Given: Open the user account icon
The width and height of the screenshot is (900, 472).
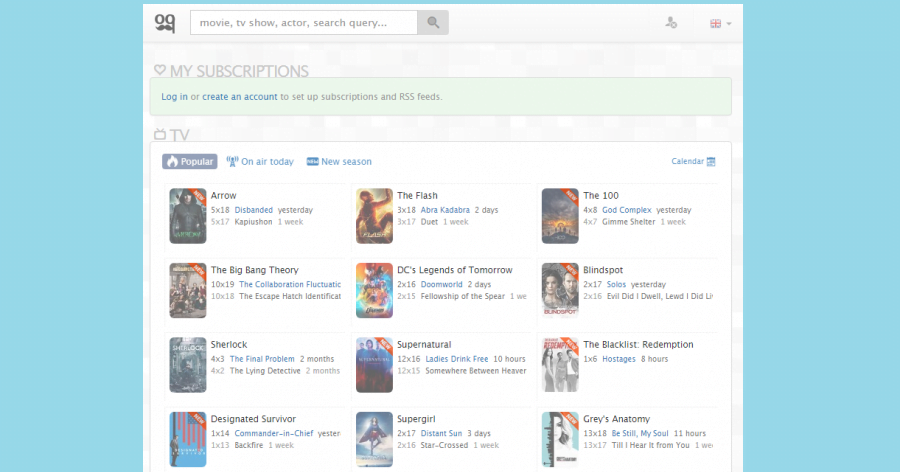Looking at the screenshot, I should (x=671, y=23).
